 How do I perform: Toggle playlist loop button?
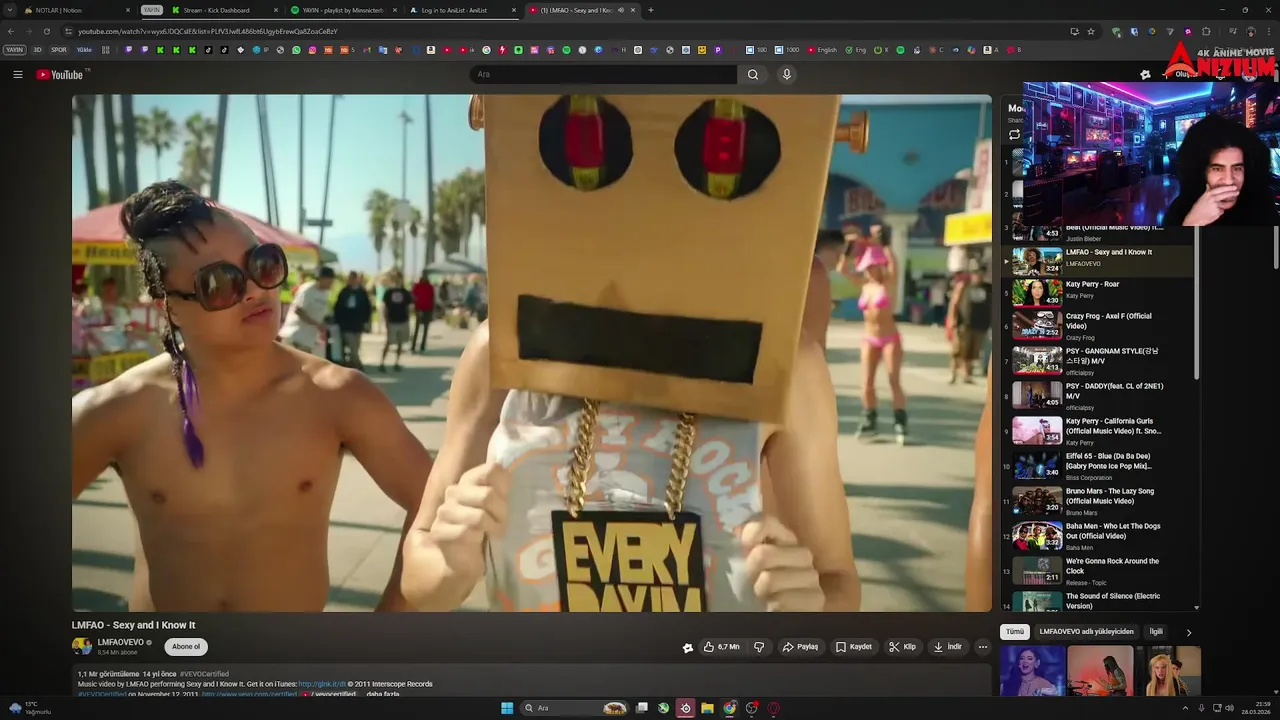(x=1014, y=134)
